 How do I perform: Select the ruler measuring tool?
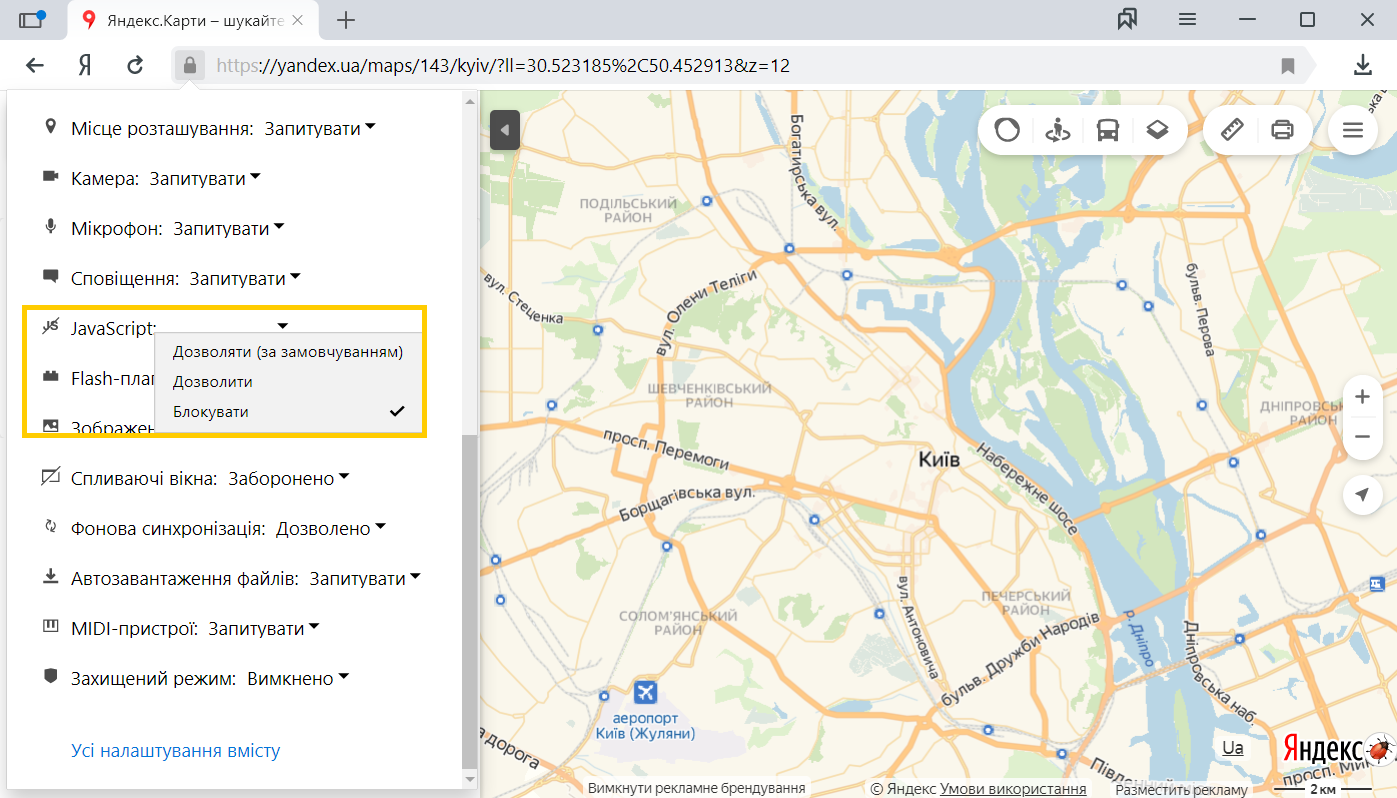(1232, 130)
